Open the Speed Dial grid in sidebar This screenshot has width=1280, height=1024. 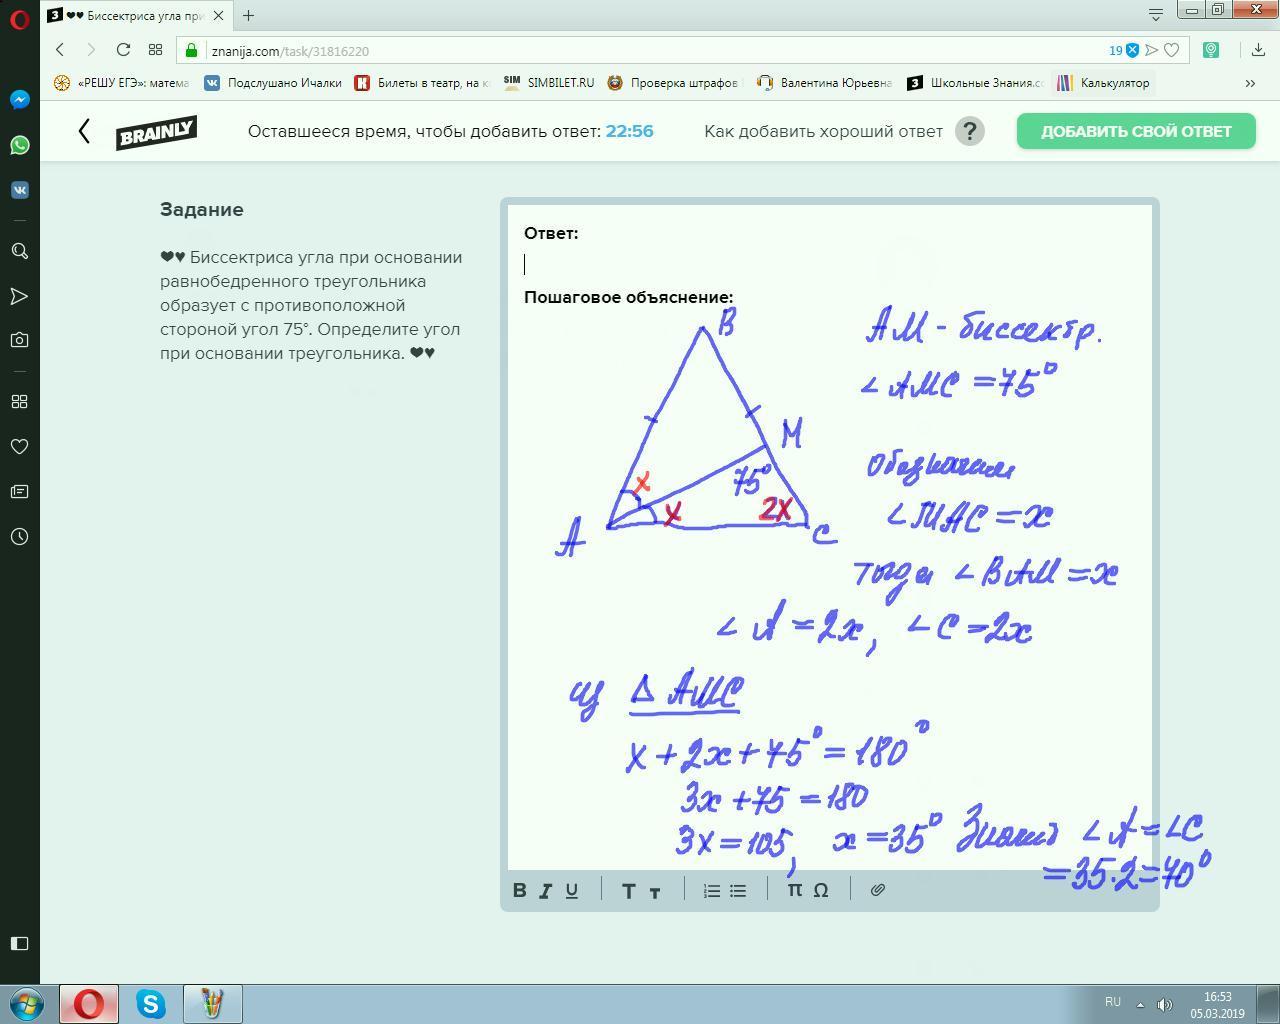(19, 401)
